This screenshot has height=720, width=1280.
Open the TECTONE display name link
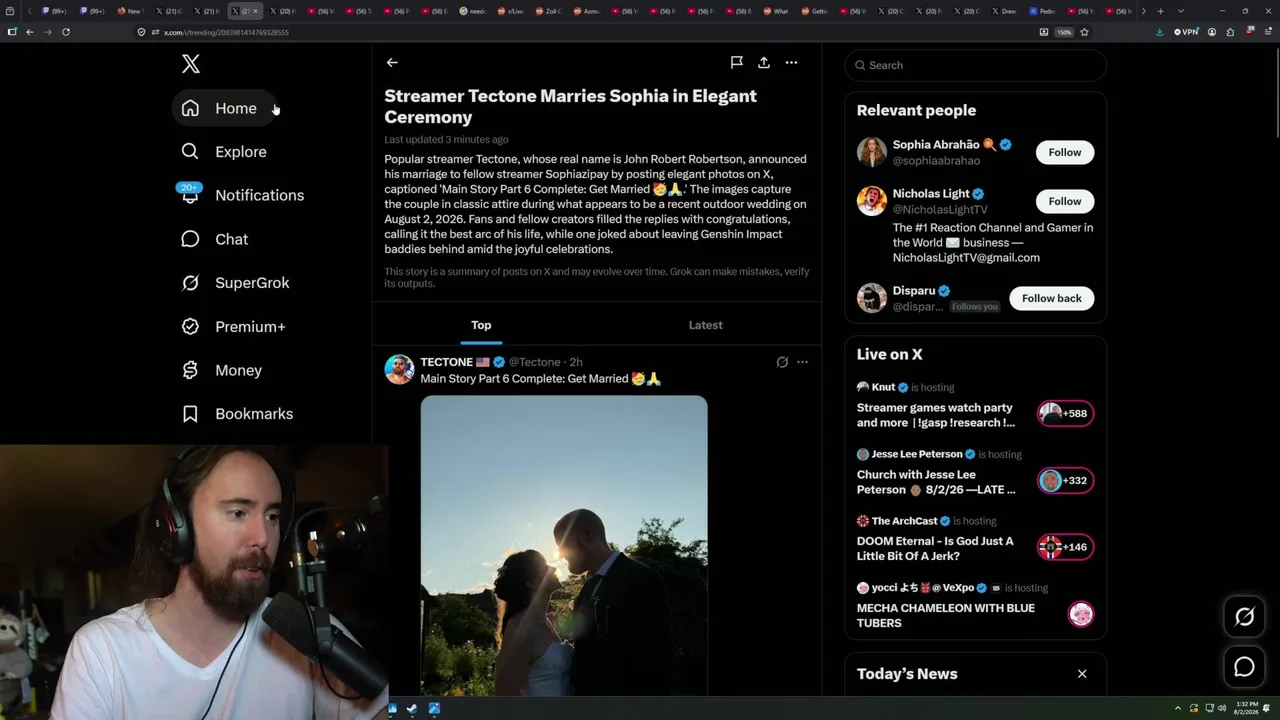coord(447,362)
